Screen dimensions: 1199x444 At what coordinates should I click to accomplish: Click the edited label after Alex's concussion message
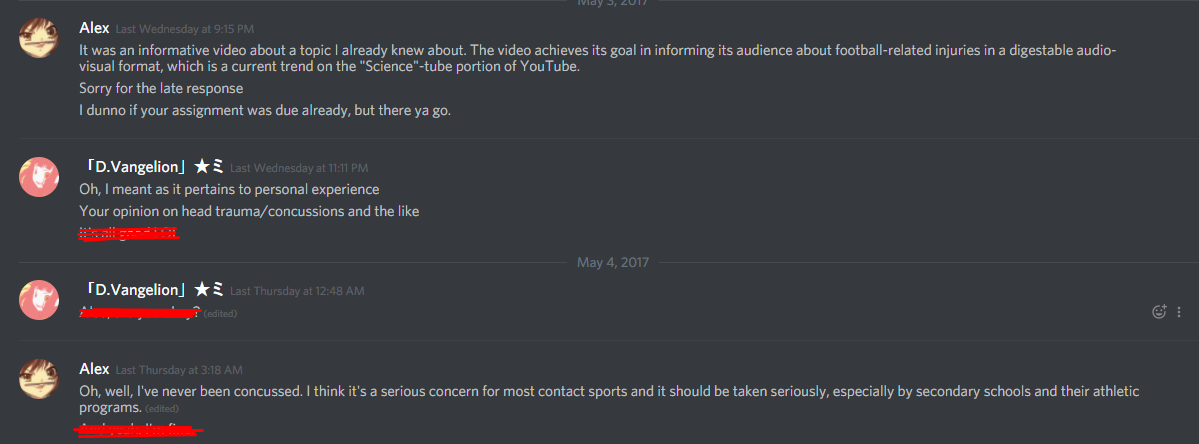pos(162,409)
